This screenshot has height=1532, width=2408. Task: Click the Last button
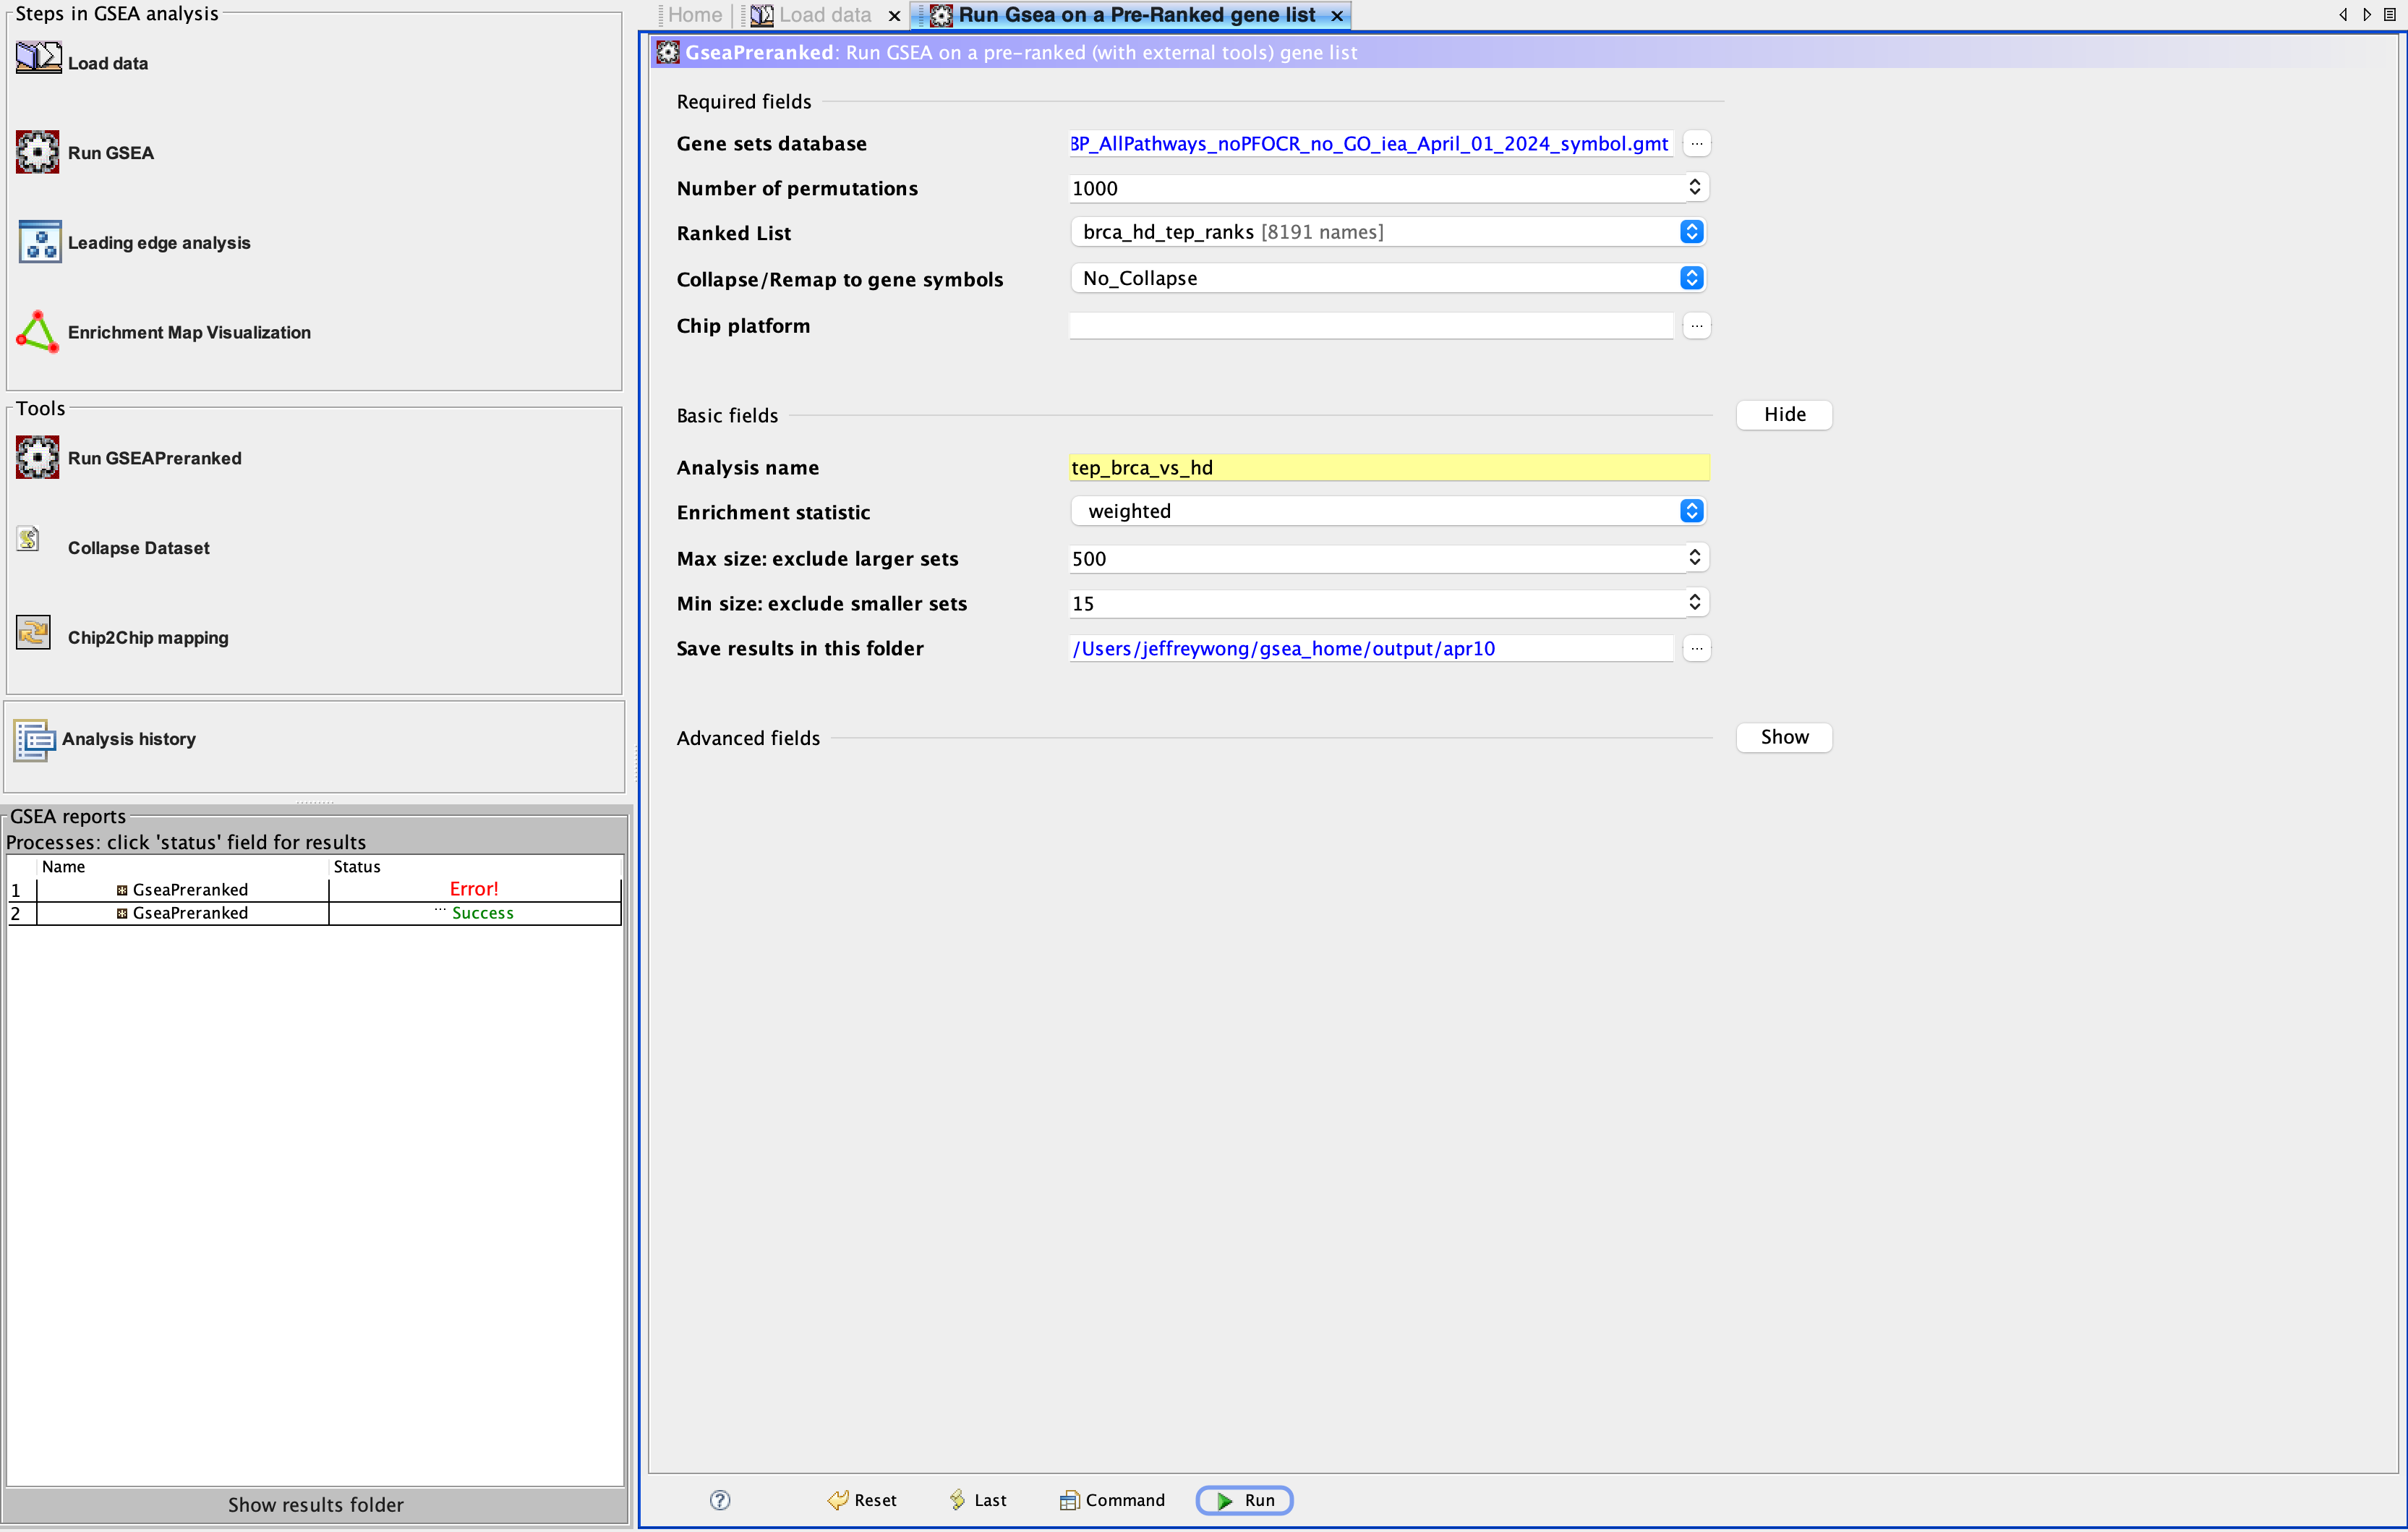(x=978, y=1500)
